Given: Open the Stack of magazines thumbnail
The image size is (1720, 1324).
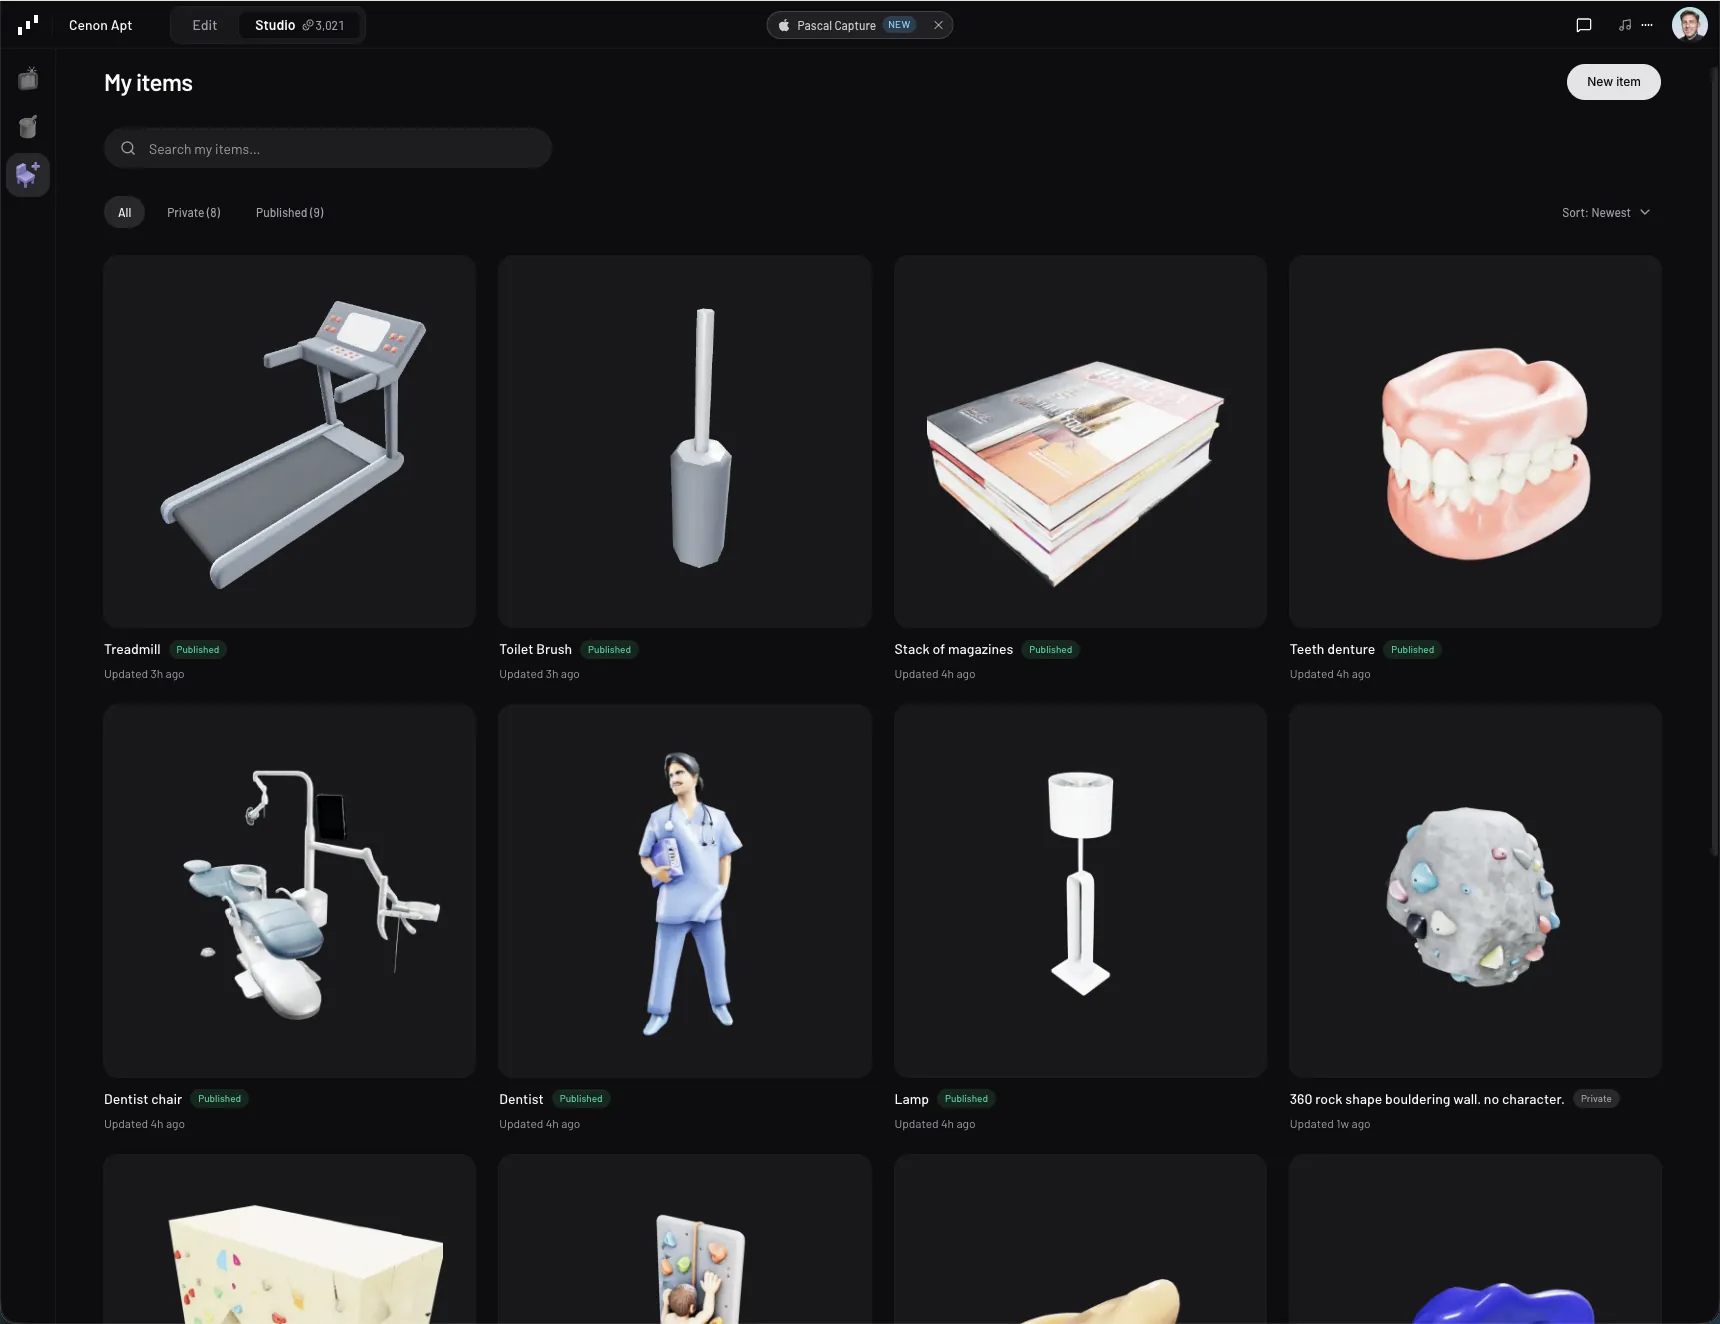Looking at the screenshot, I should (x=1080, y=441).
